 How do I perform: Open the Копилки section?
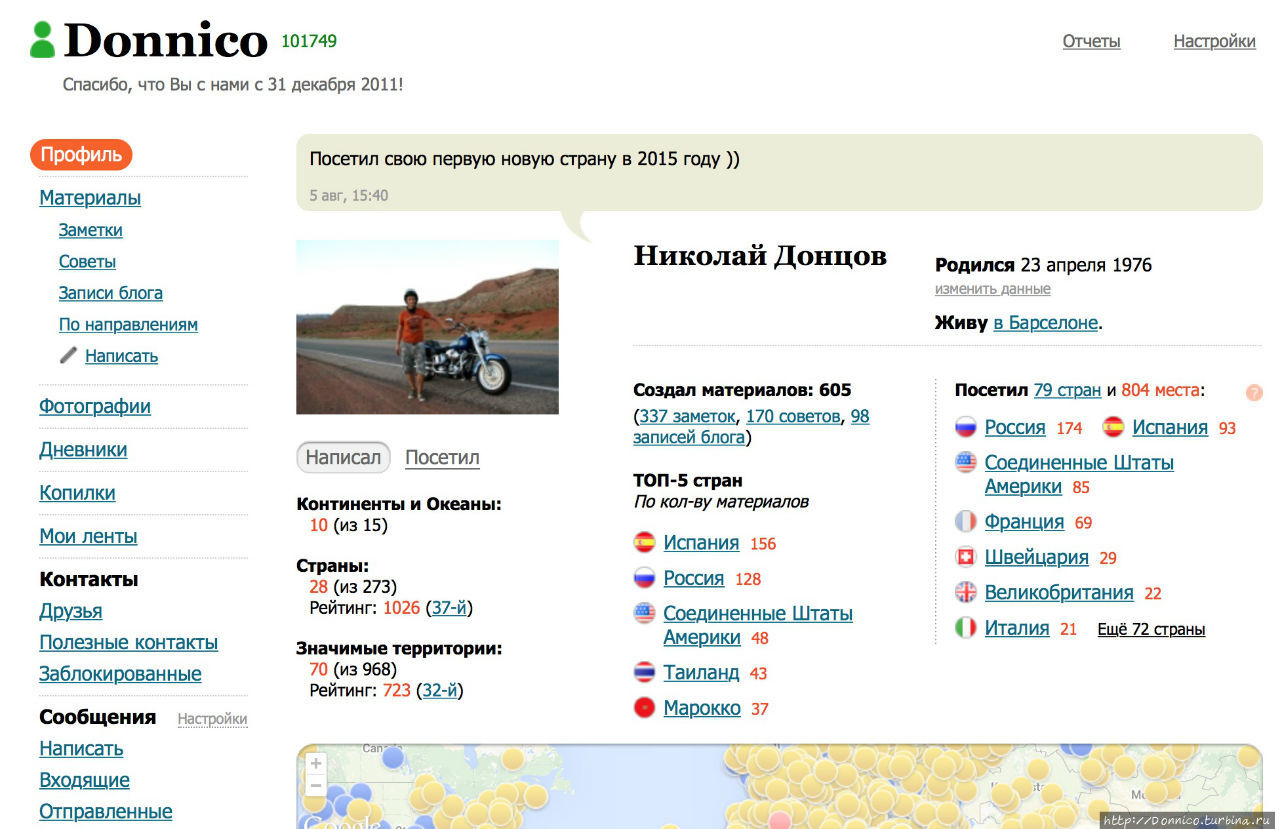pyautogui.click(x=77, y=493)
